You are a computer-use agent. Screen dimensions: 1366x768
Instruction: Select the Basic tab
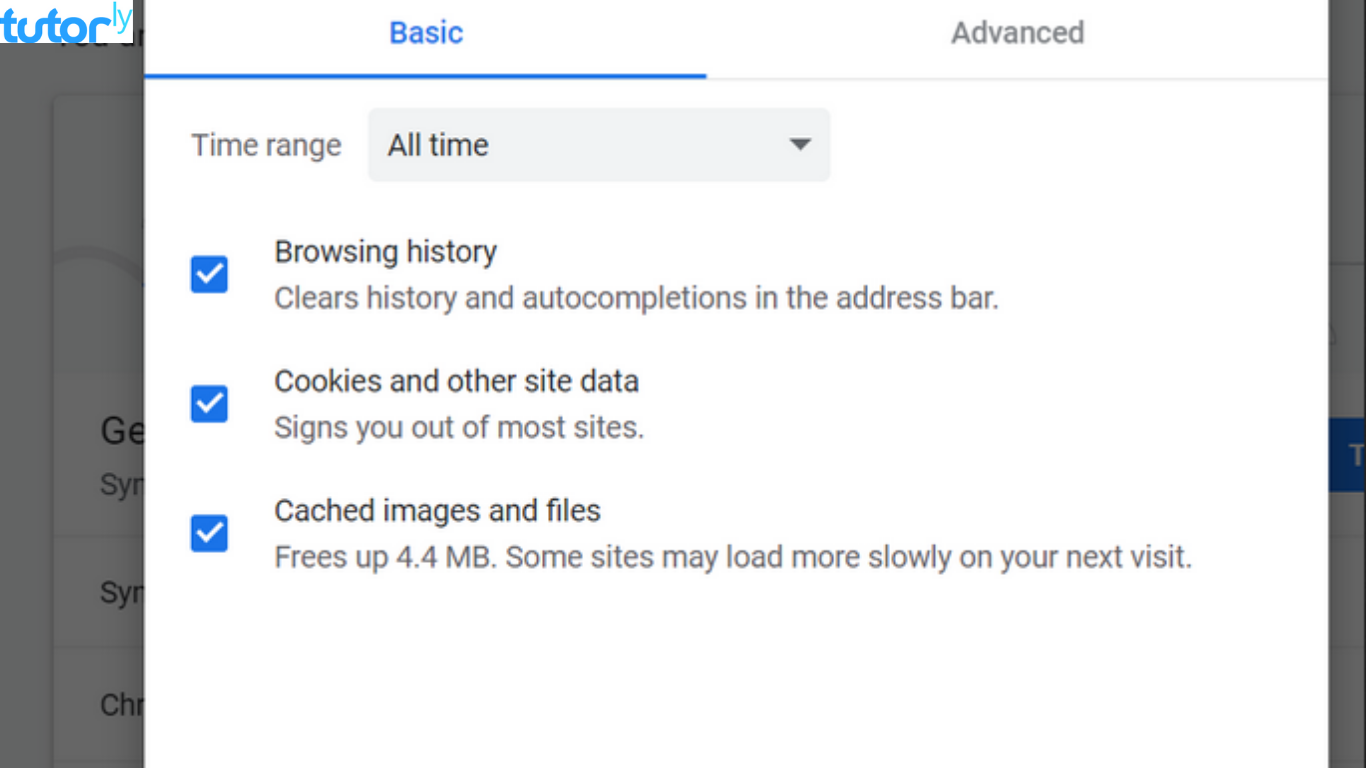426,33
